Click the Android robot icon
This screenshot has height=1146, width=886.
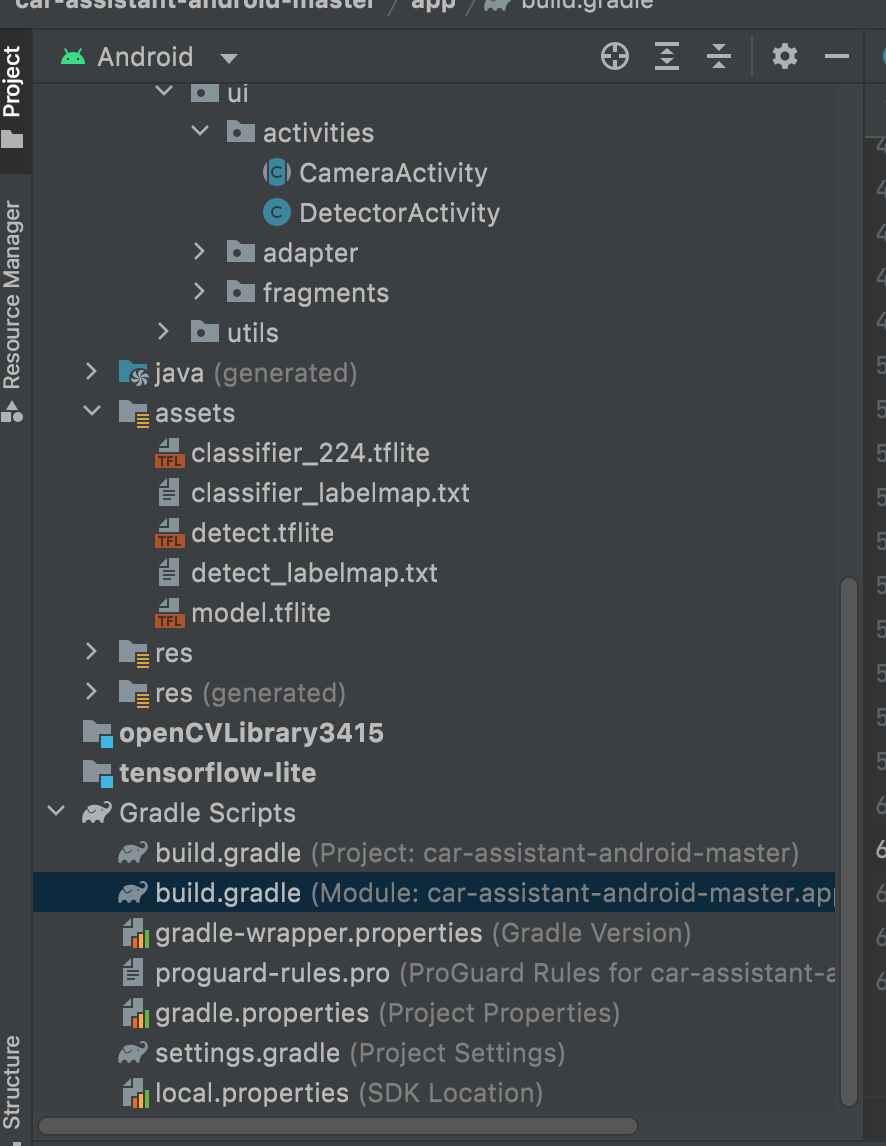point(73,56)
